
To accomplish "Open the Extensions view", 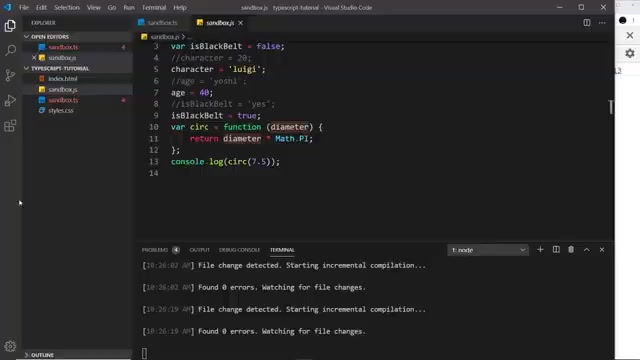I will [10, 126].
